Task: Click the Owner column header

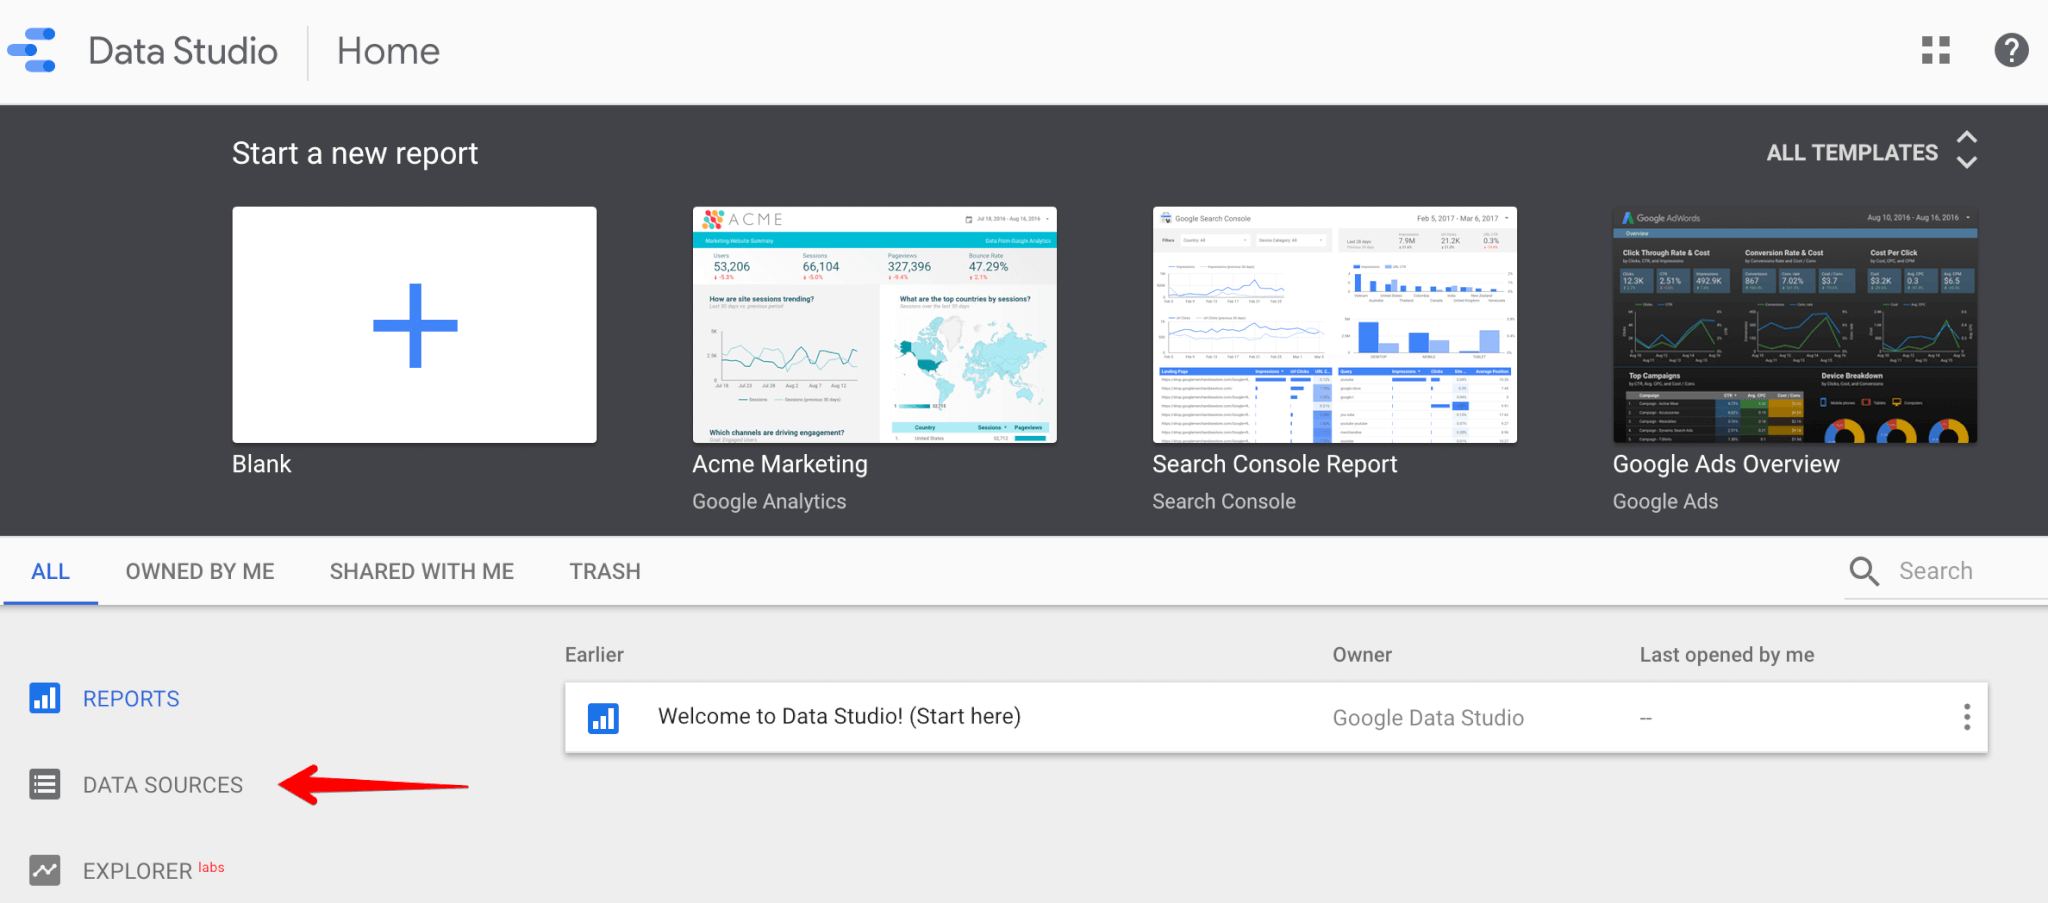Action: [1362, 655]
